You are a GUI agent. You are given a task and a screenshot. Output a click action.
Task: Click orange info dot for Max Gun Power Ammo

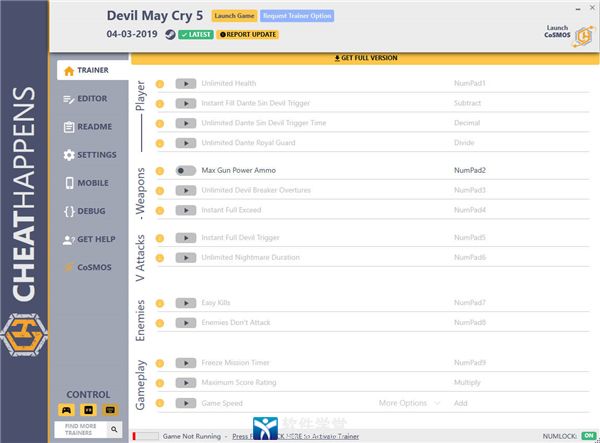pos(160,171)
